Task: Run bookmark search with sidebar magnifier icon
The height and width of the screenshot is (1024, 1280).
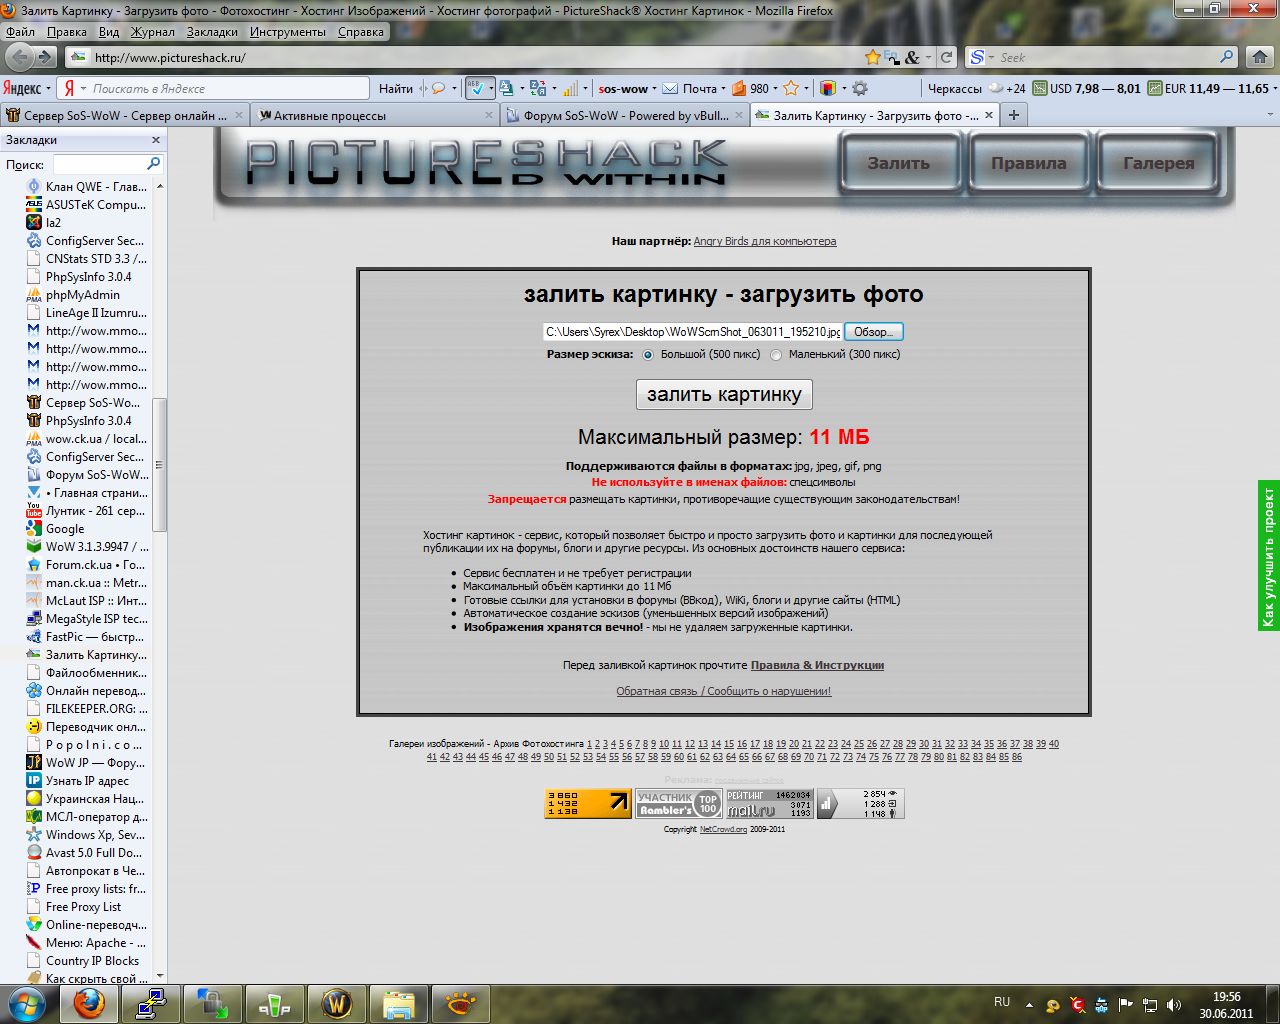Action: 154,163
